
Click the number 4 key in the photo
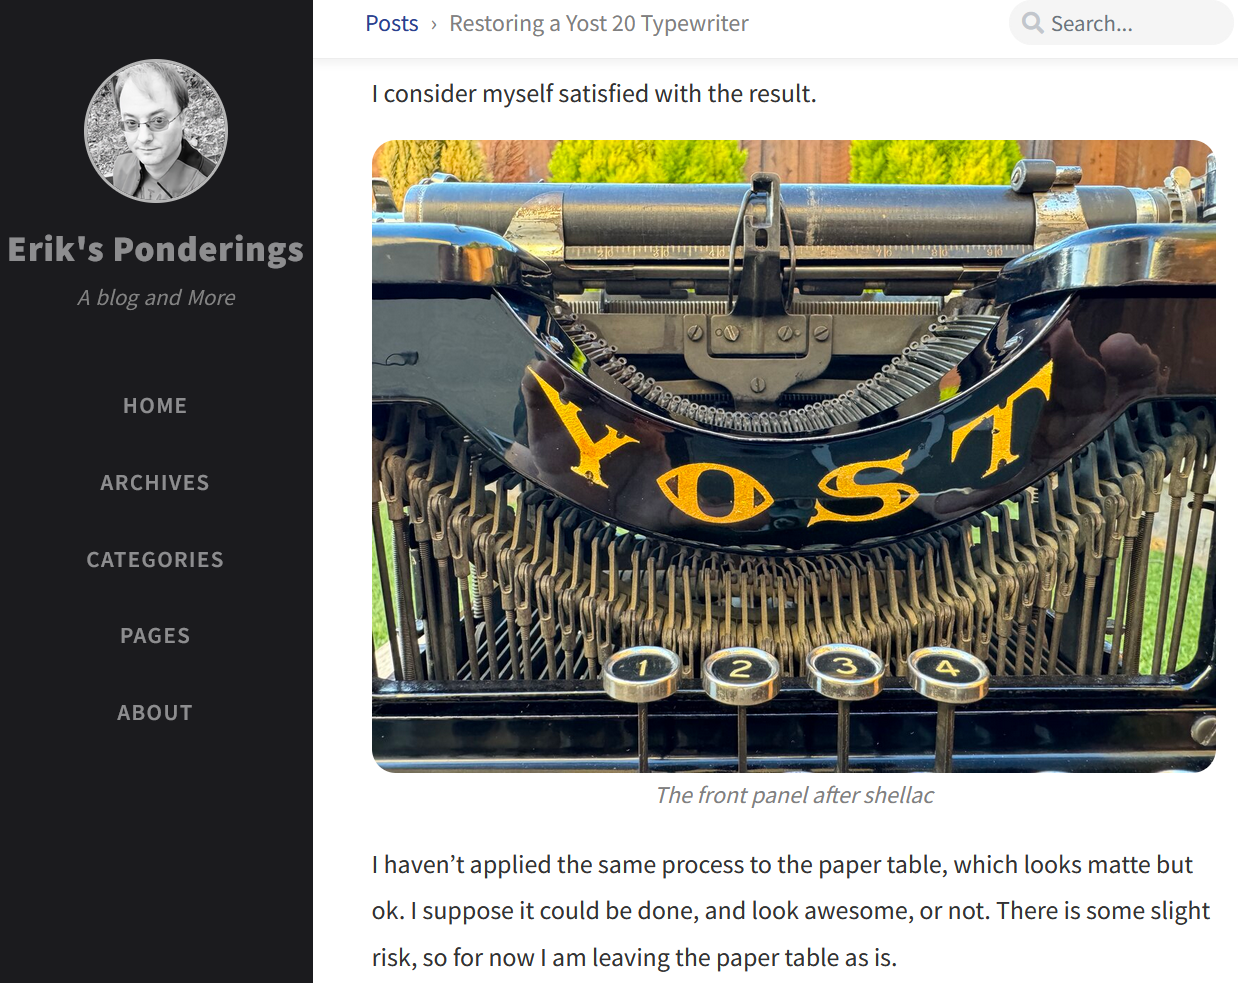[947, 669]
